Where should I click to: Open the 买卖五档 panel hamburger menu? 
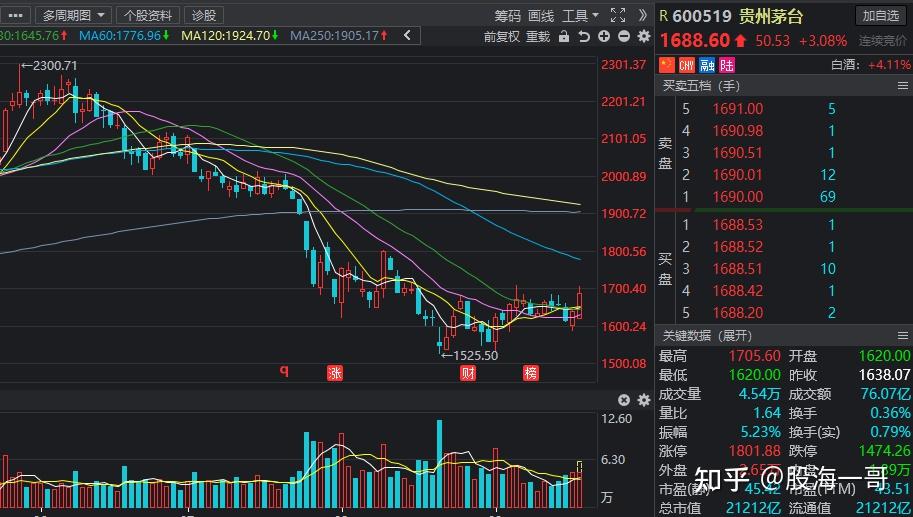(x=902, y=86)
